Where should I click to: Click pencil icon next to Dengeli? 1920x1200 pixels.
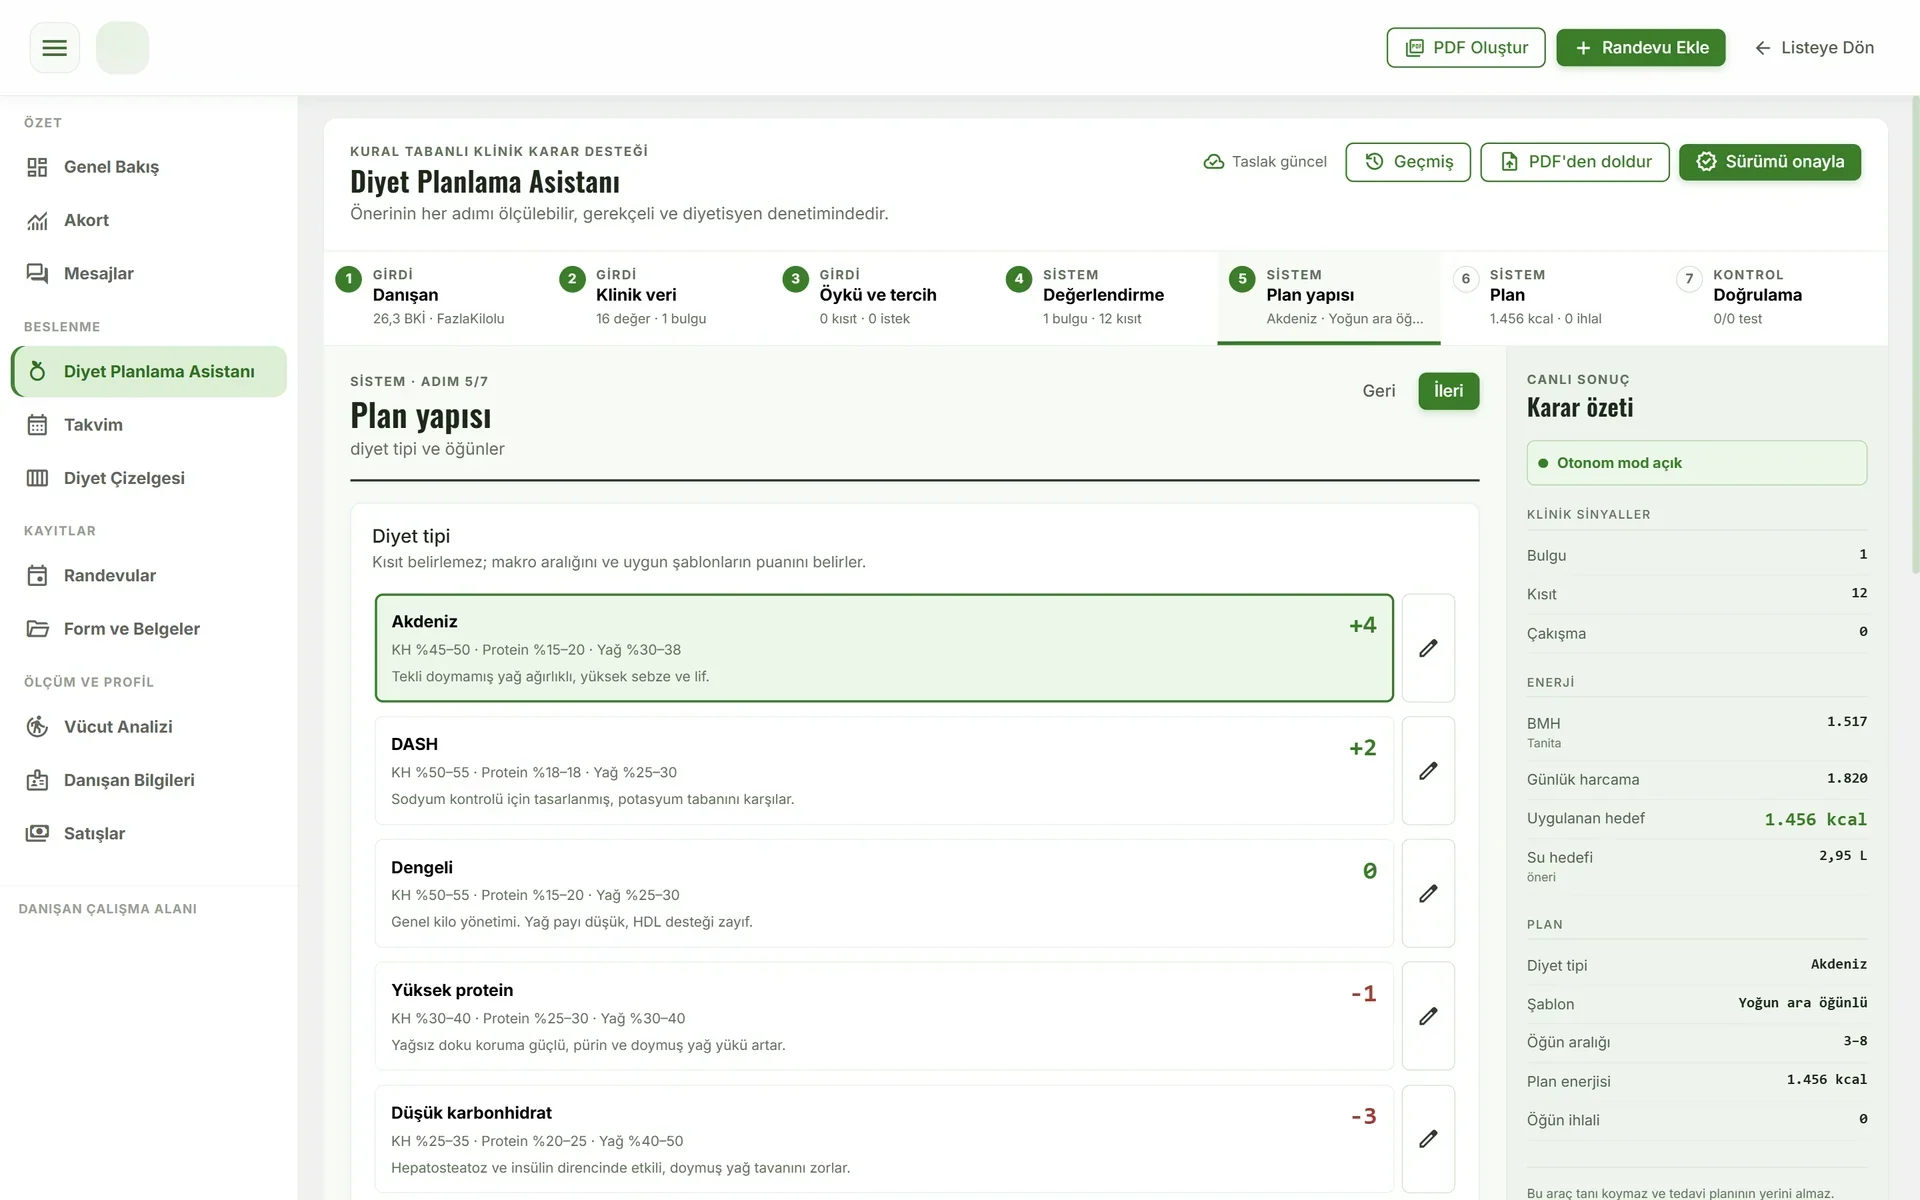(1428, 894)
